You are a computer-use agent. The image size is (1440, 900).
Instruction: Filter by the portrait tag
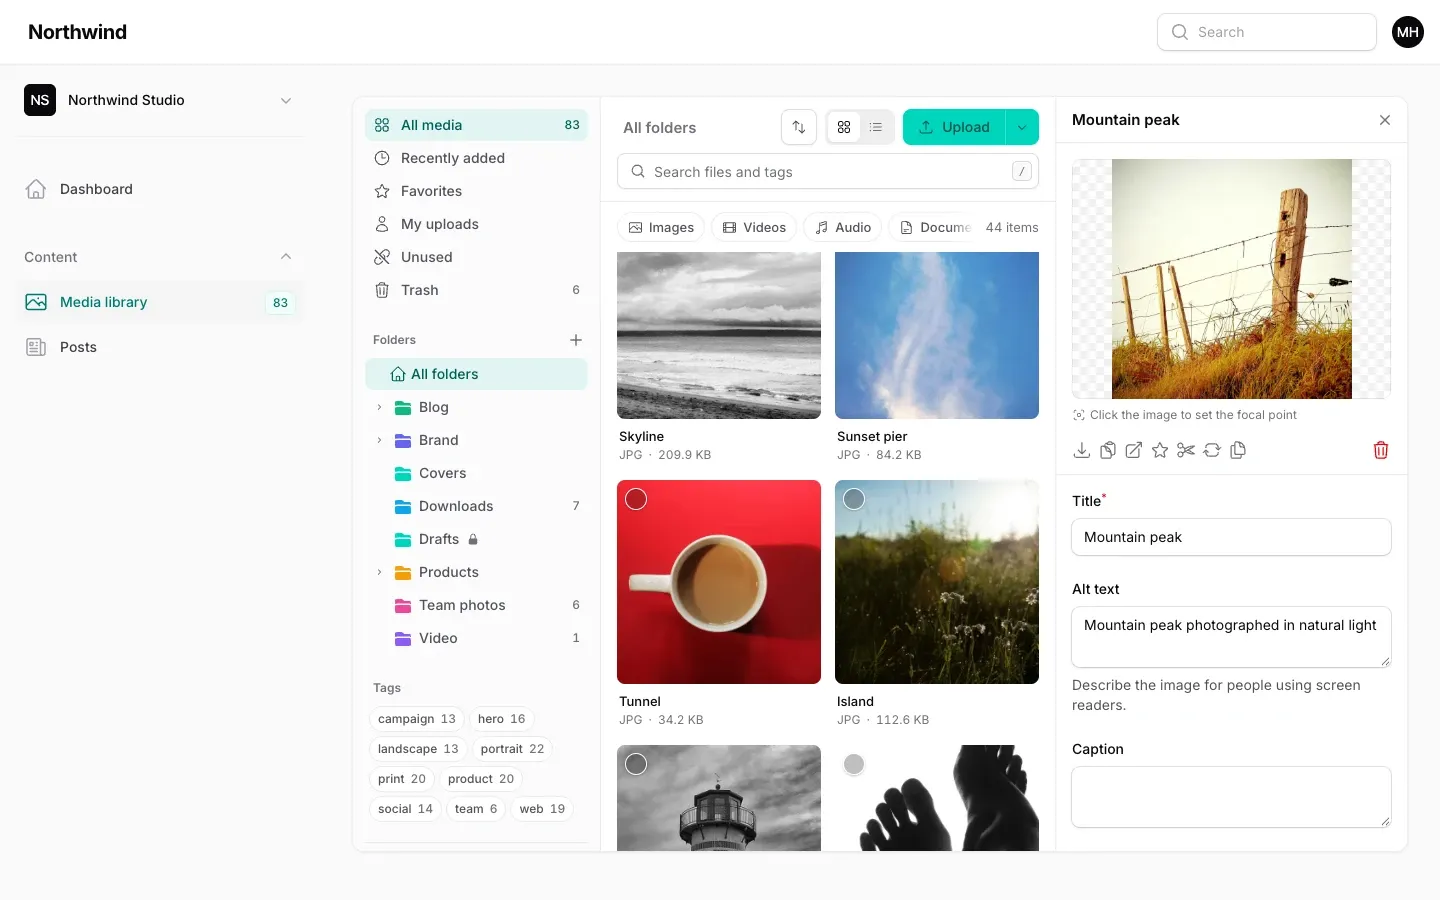pyautogui.click(x=512, y=749)
